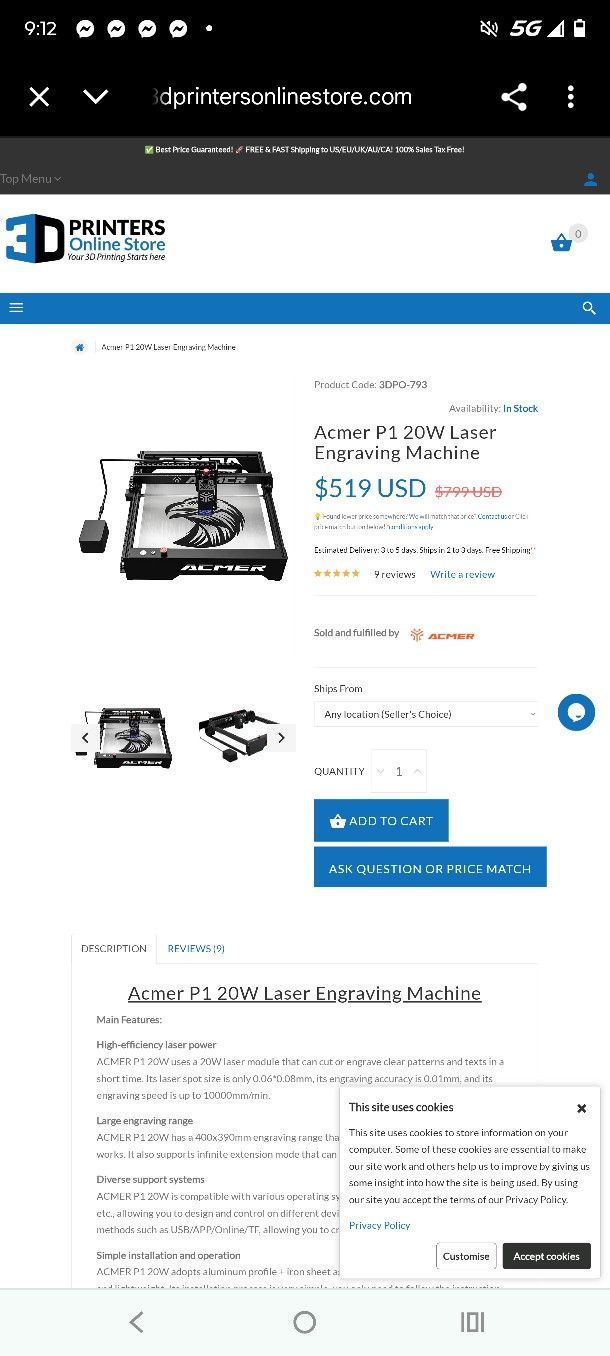Show next product thumbnail with right arrow

pos(282,738)
